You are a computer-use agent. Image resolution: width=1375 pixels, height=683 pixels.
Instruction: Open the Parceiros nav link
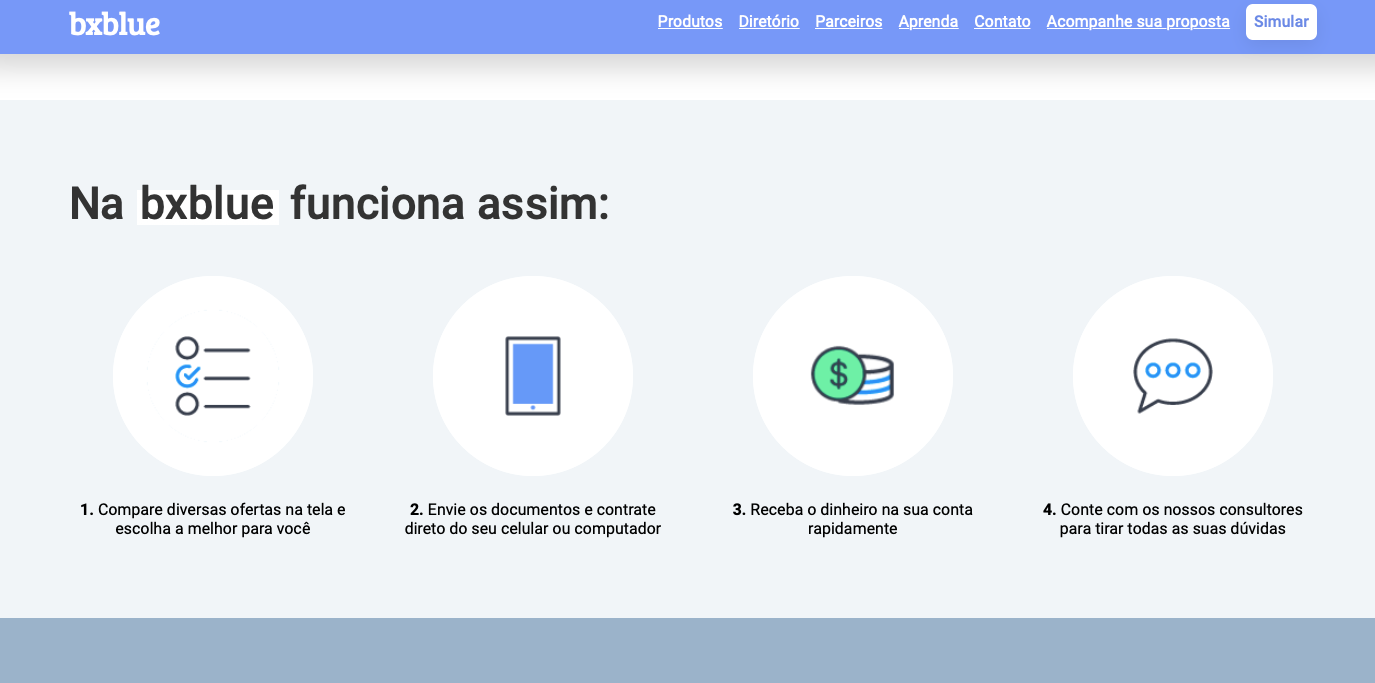[849, 22]
